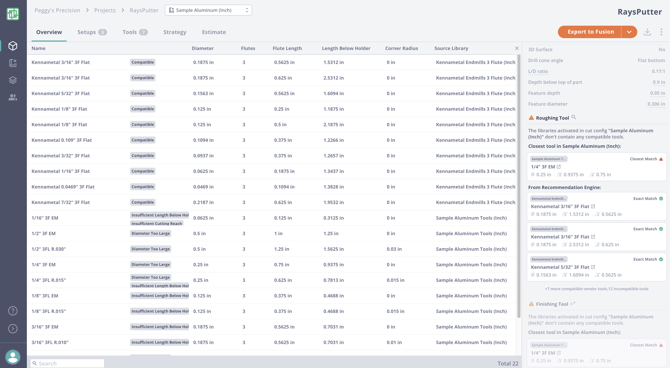Switch to the Setups tab

92,32
